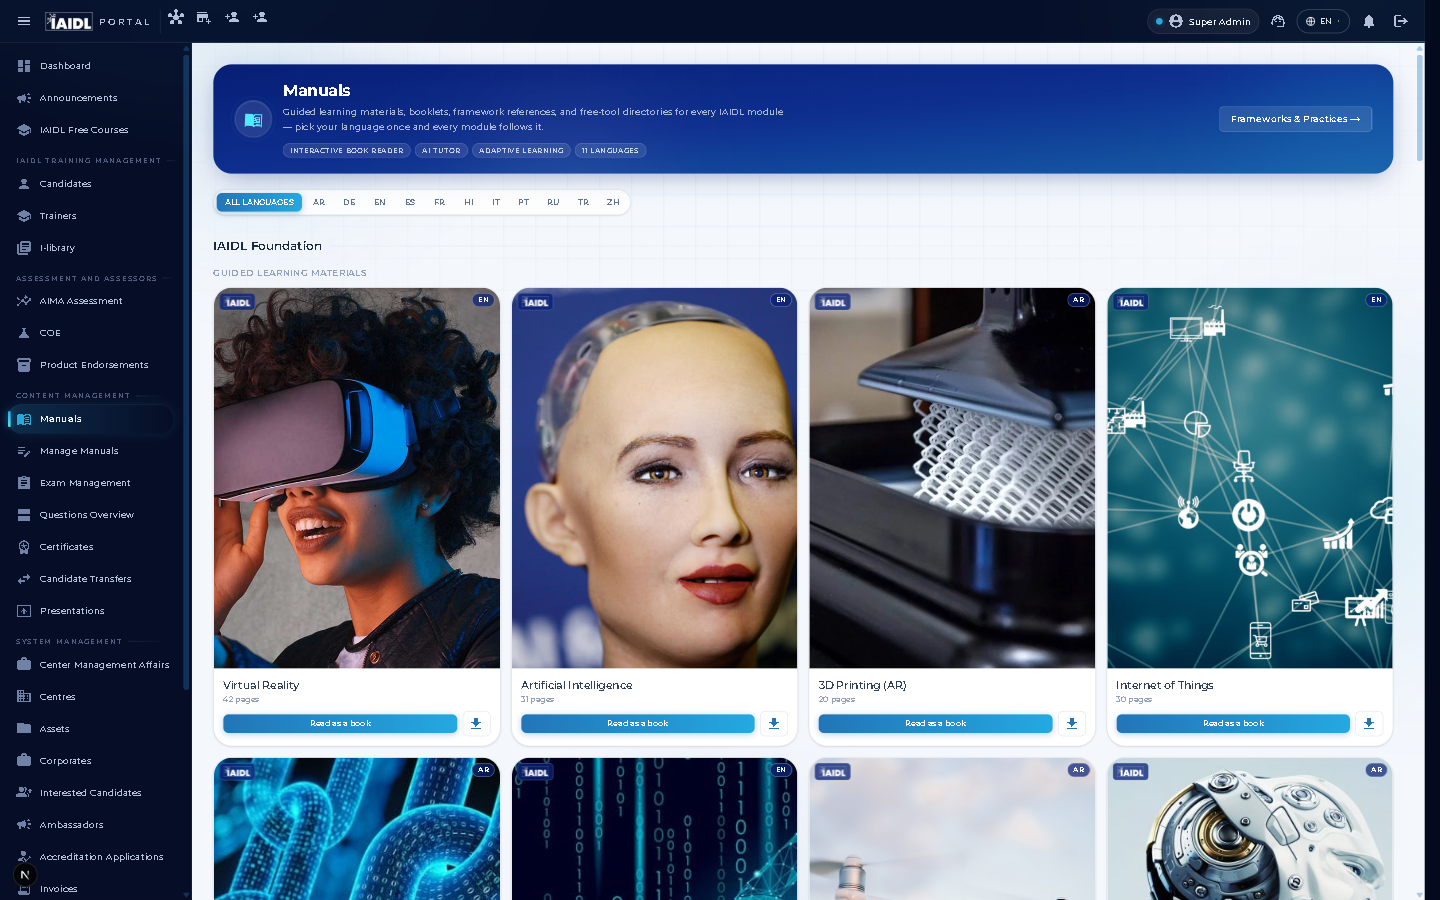Select Manuals in sidebar
Image resolution: width=1440 pixels, height=900 pixels.
[x=90, y=419]
